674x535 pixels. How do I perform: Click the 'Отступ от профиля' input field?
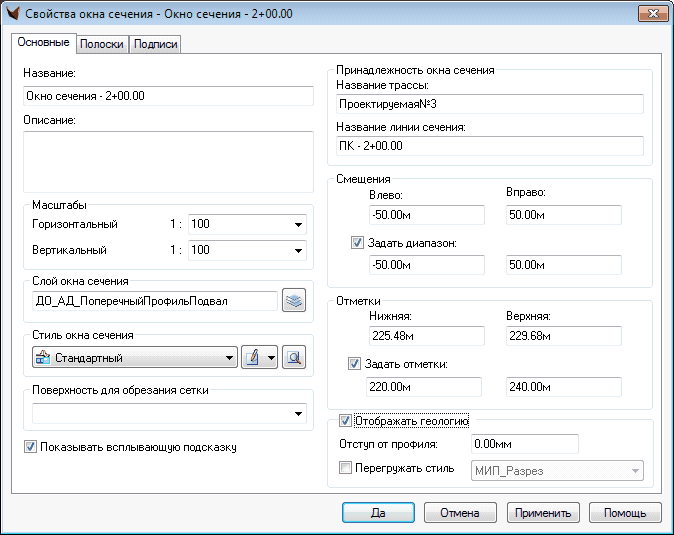[x=523, y=444]
